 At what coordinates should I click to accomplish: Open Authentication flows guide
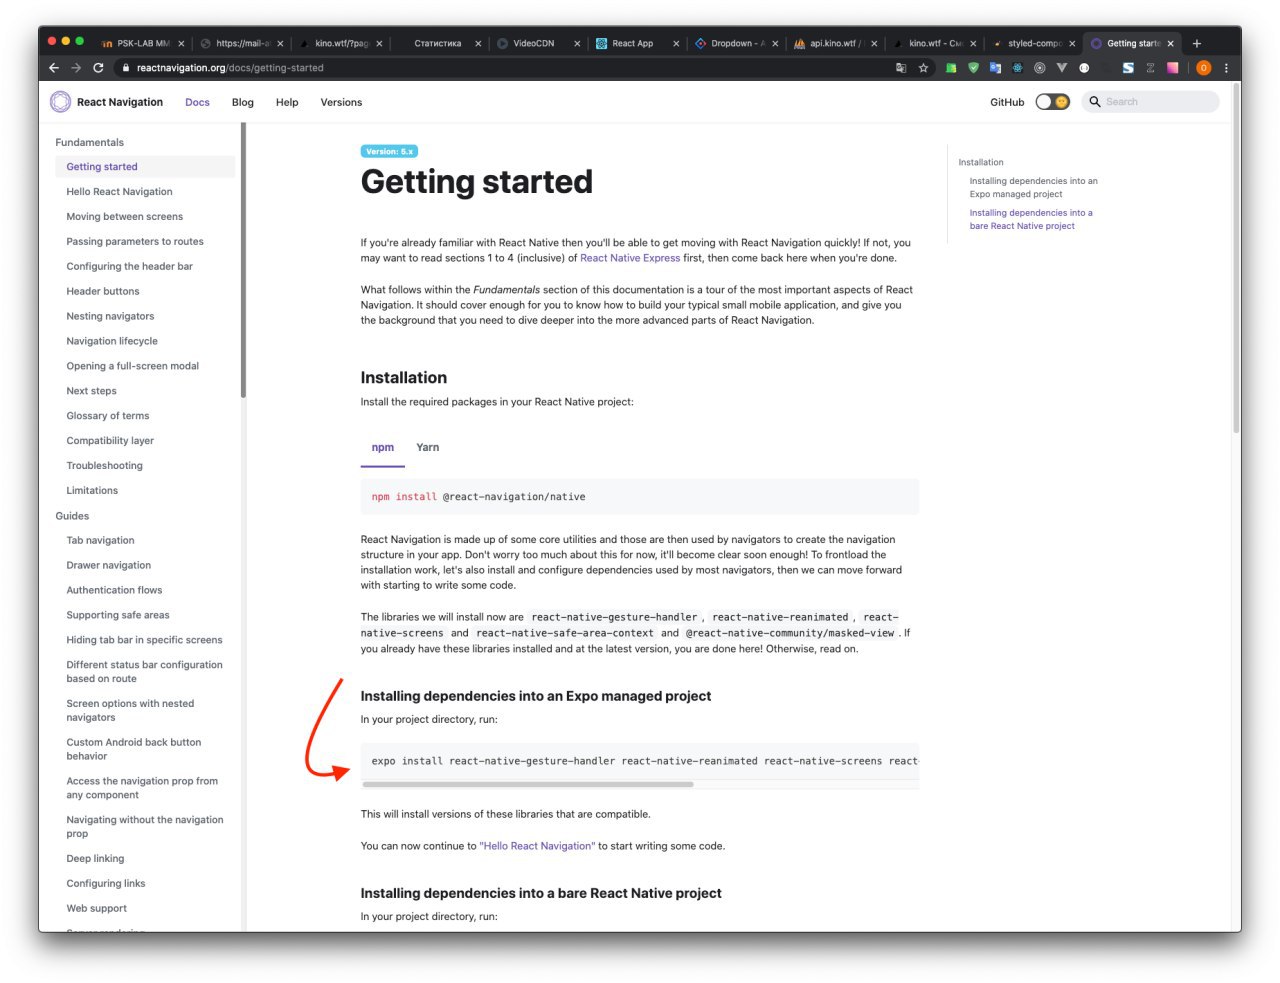(114, 591)
